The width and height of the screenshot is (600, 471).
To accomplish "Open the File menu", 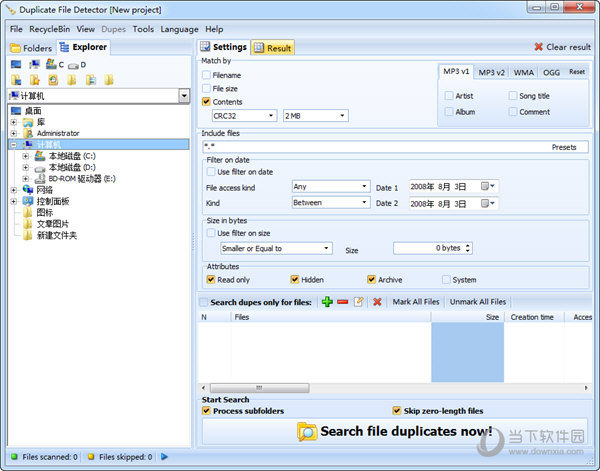I will 16,29.
